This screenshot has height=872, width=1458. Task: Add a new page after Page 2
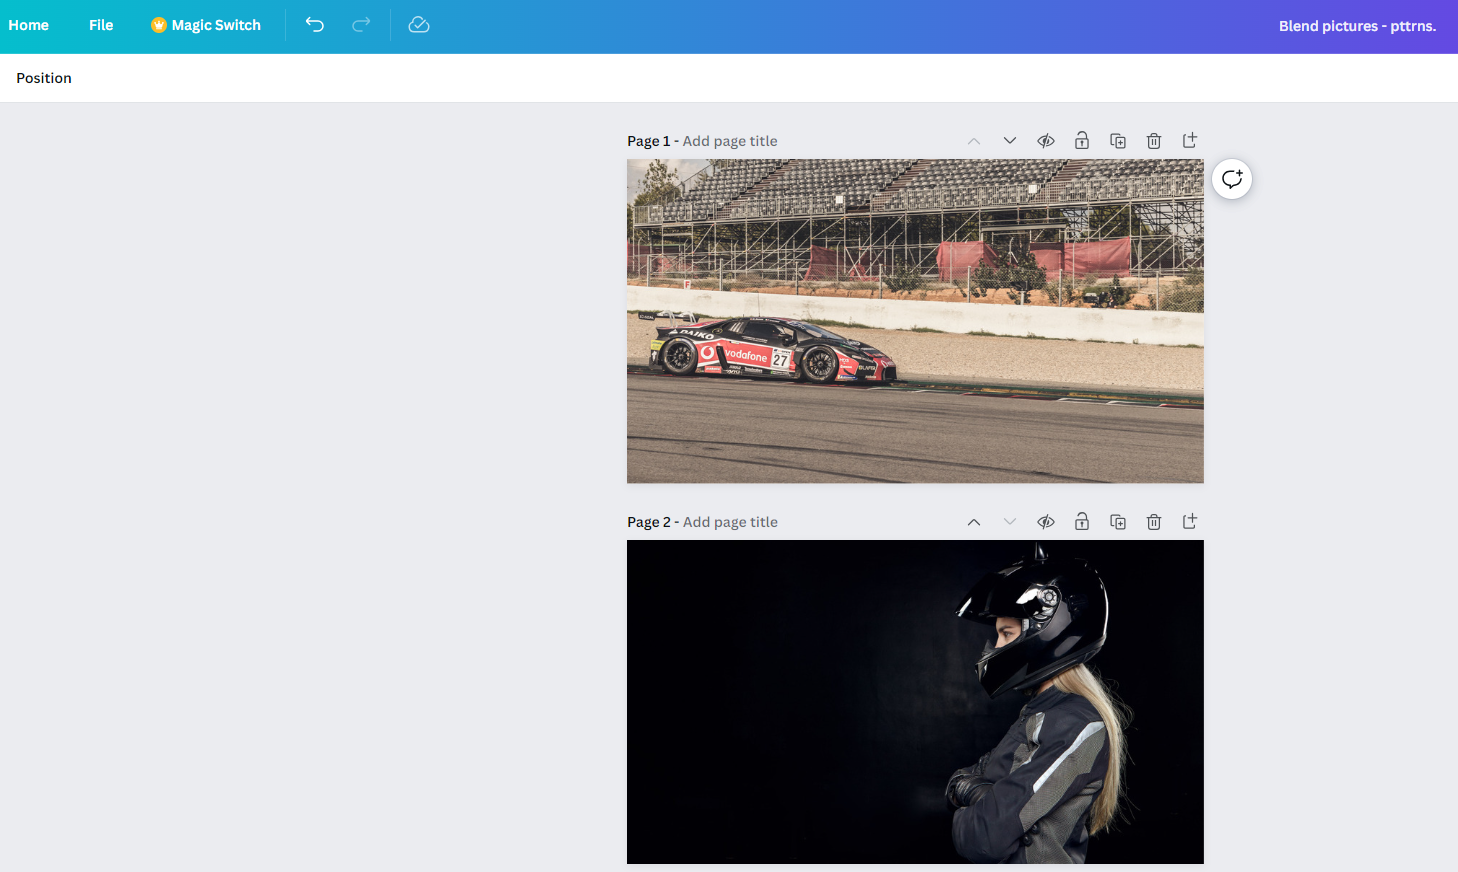pyautogui.click(x=1190, y=522)
